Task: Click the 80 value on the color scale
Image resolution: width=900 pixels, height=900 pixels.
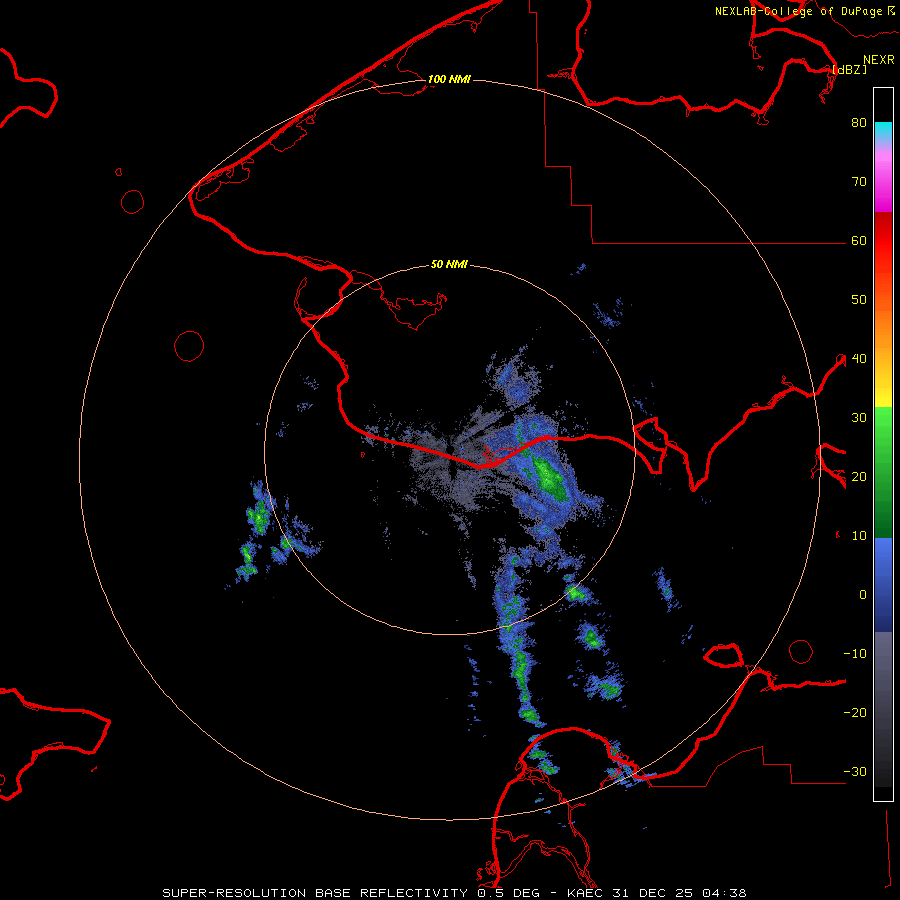Action: pyautogui.click(x=859, y=123)
